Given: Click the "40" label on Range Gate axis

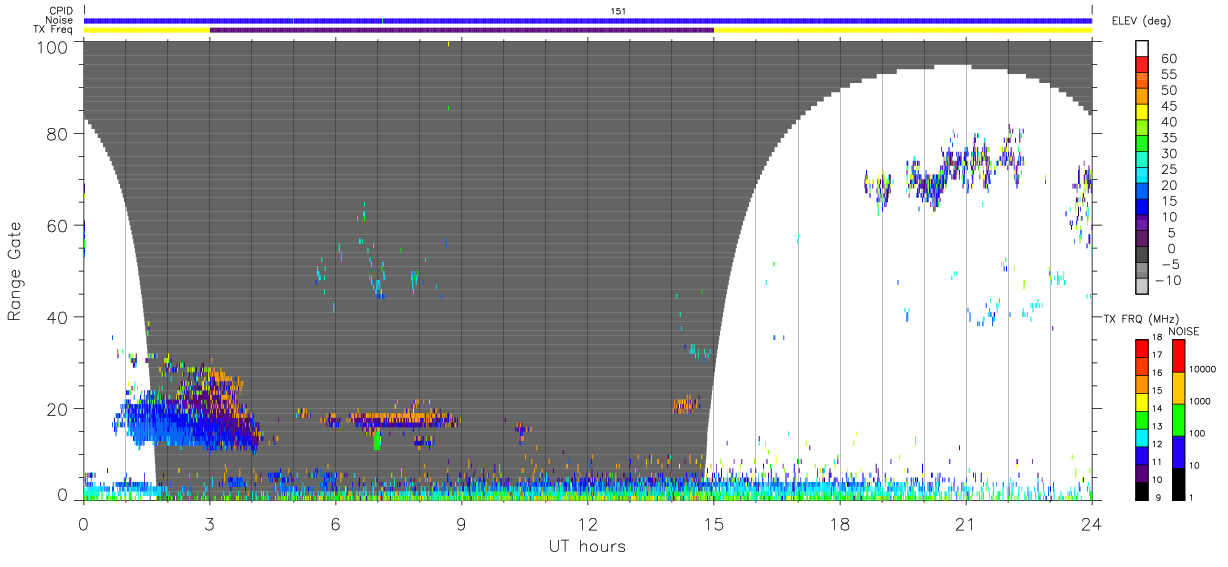Looking at the screenshot, I should click(58, 317).
